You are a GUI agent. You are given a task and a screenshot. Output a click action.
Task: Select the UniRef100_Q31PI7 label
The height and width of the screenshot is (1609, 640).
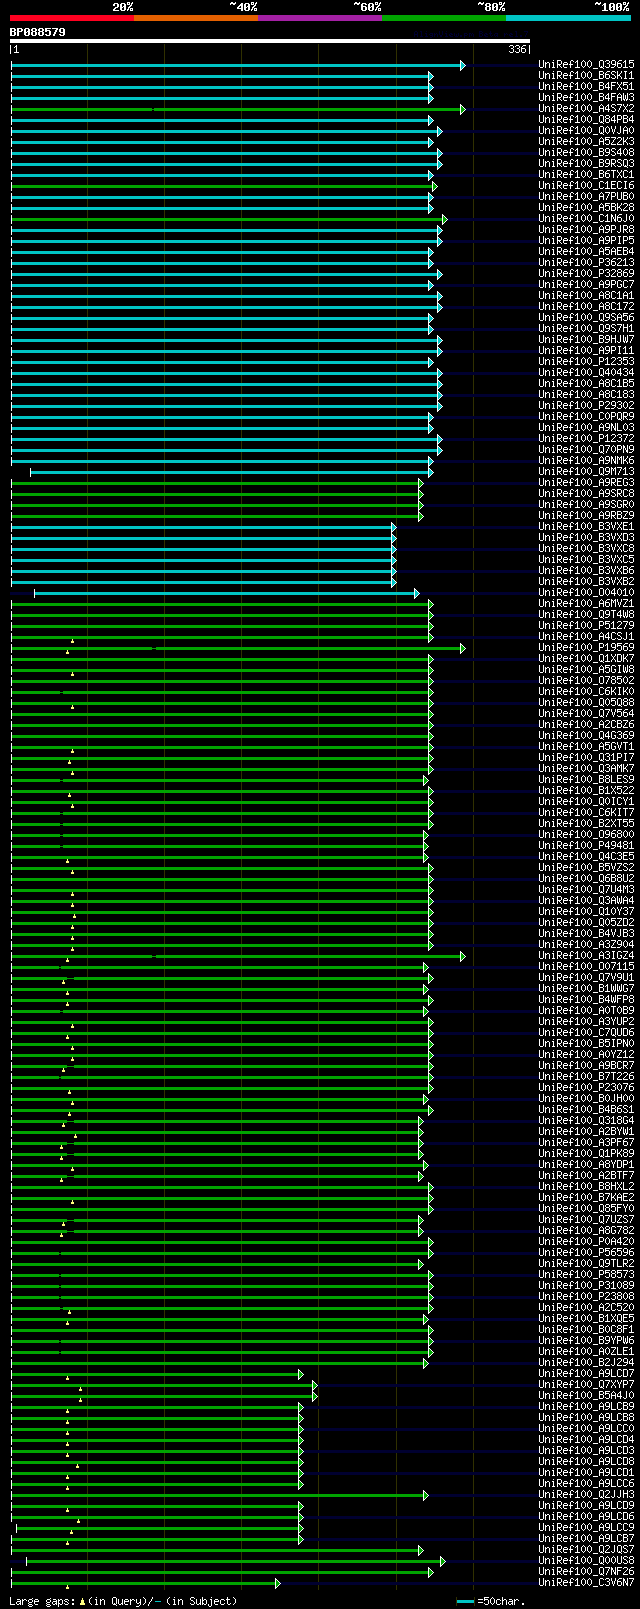coord(586,757)
